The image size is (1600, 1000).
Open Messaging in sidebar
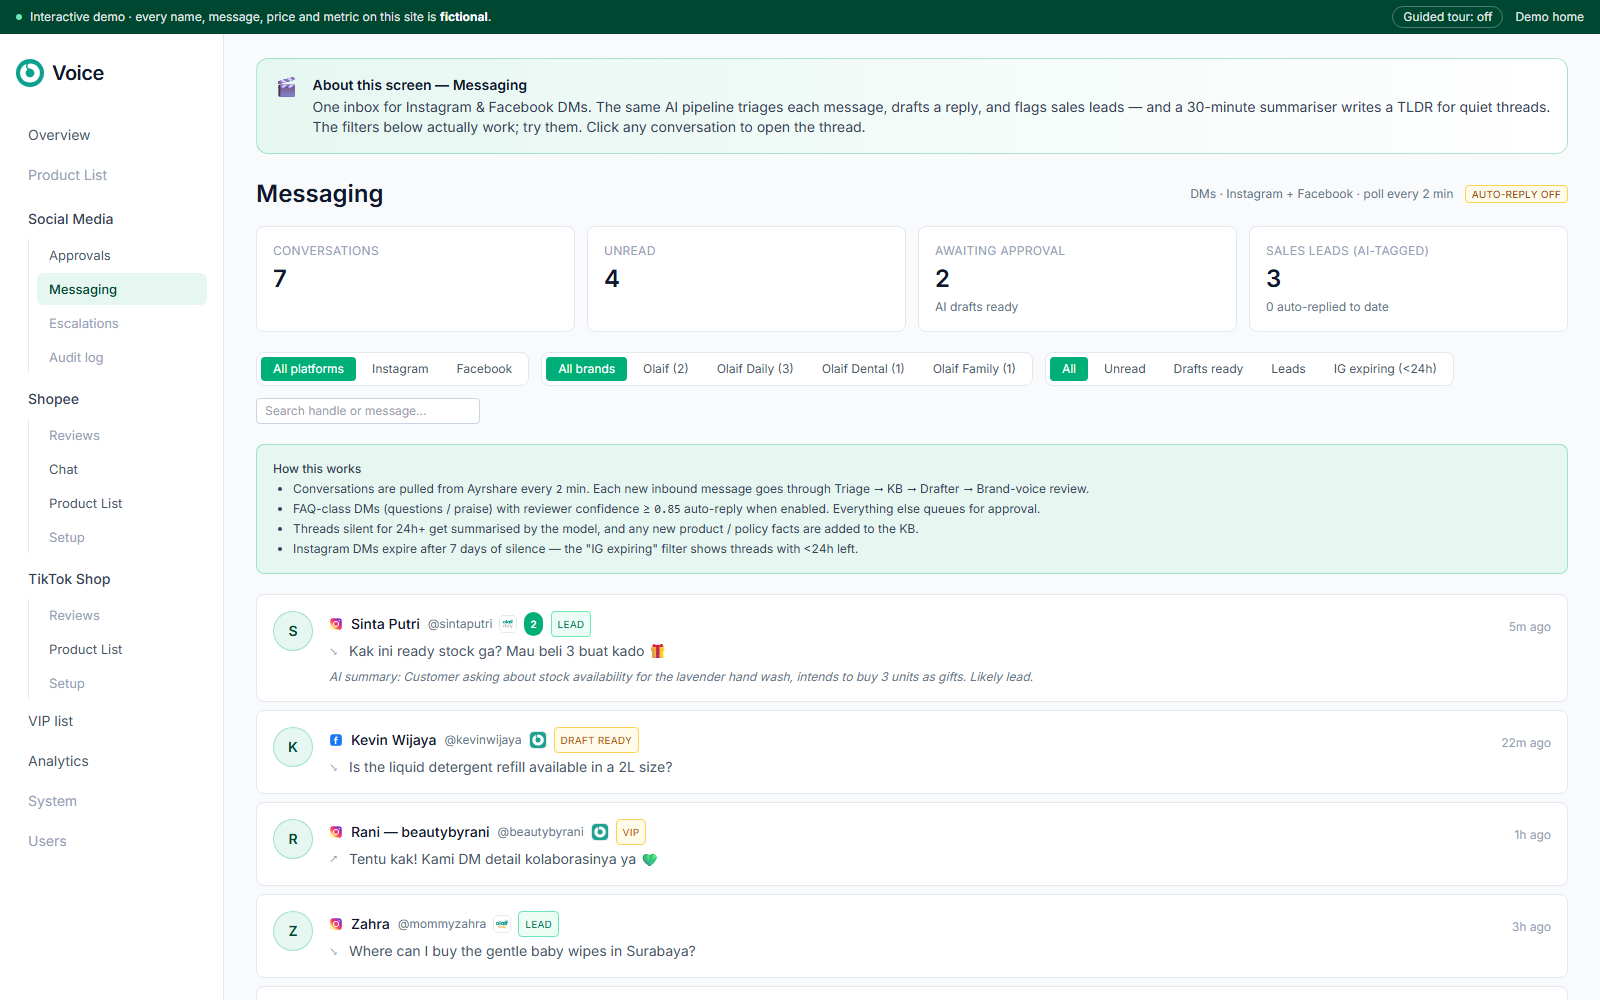point(122,289)
